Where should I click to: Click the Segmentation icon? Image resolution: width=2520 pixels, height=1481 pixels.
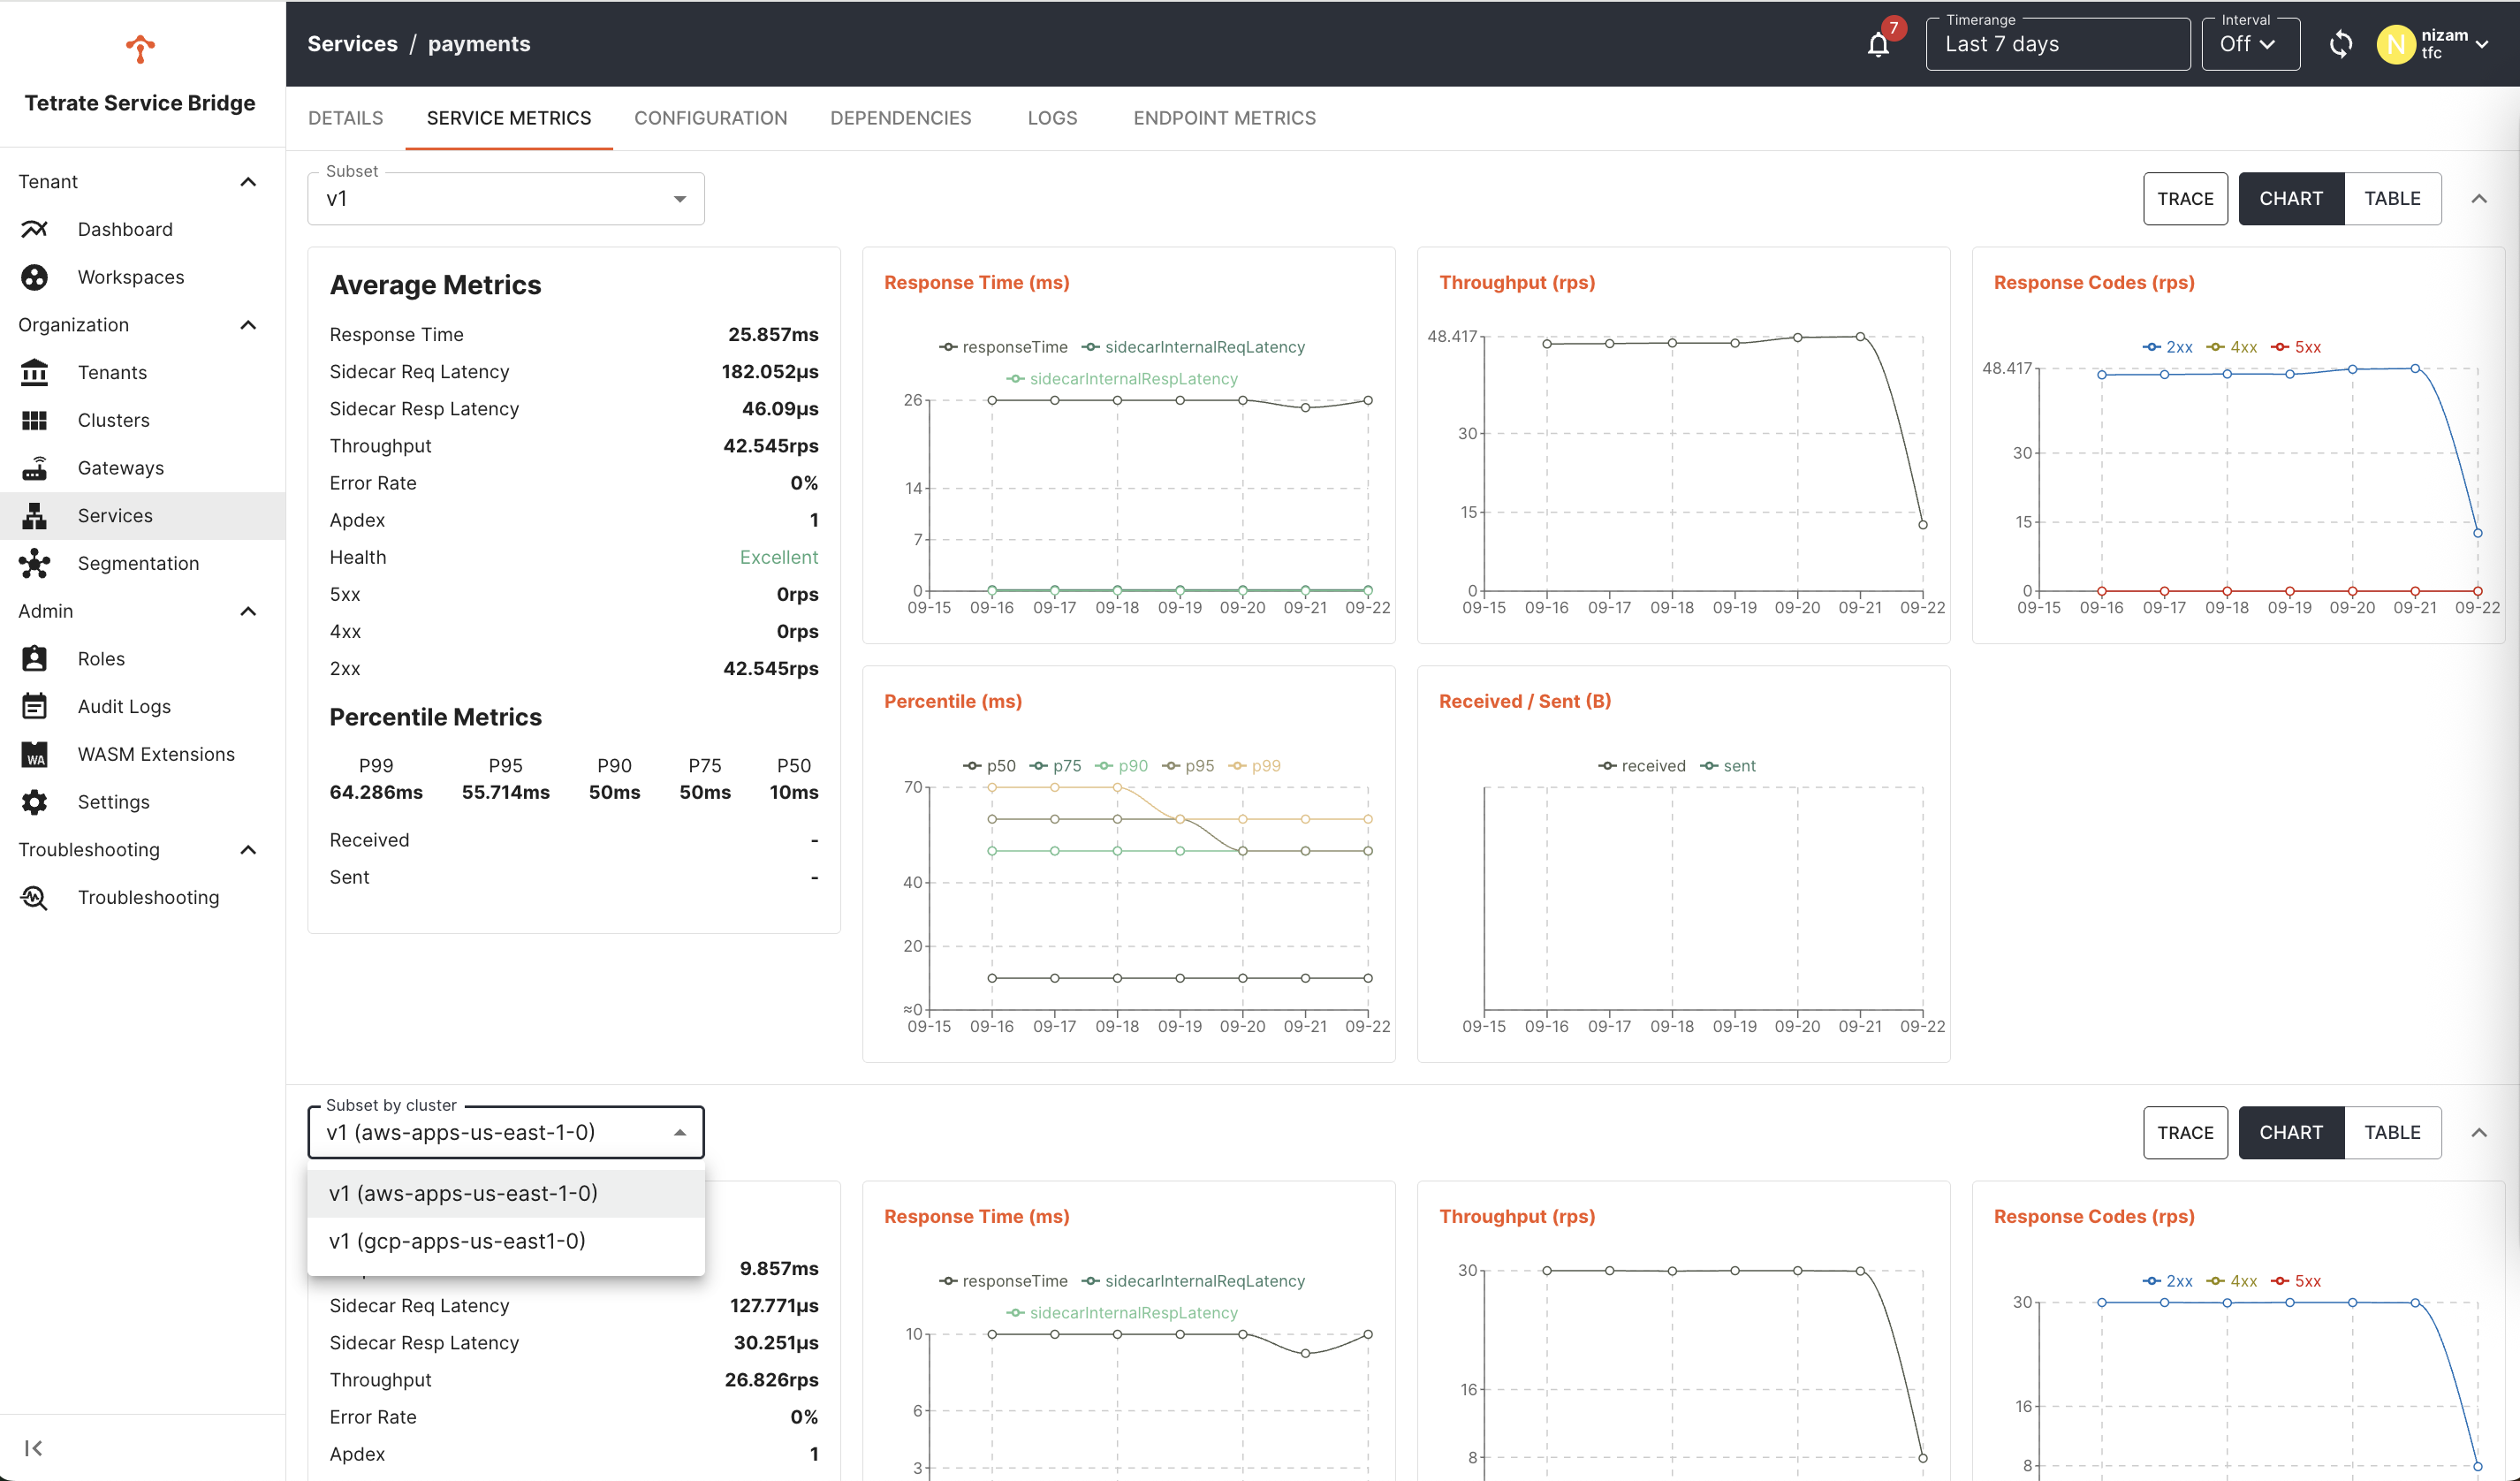[35, 563]
